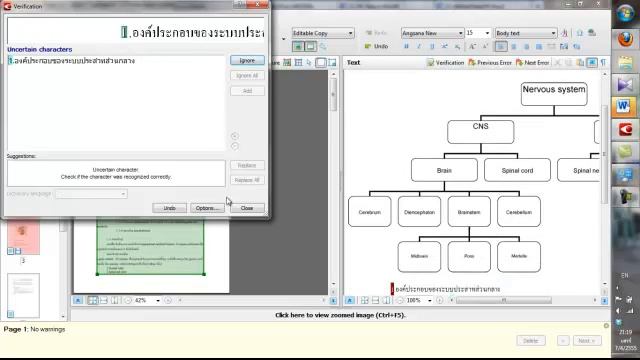
Task: Click the main toolbar Undo button
Action: 376,46
